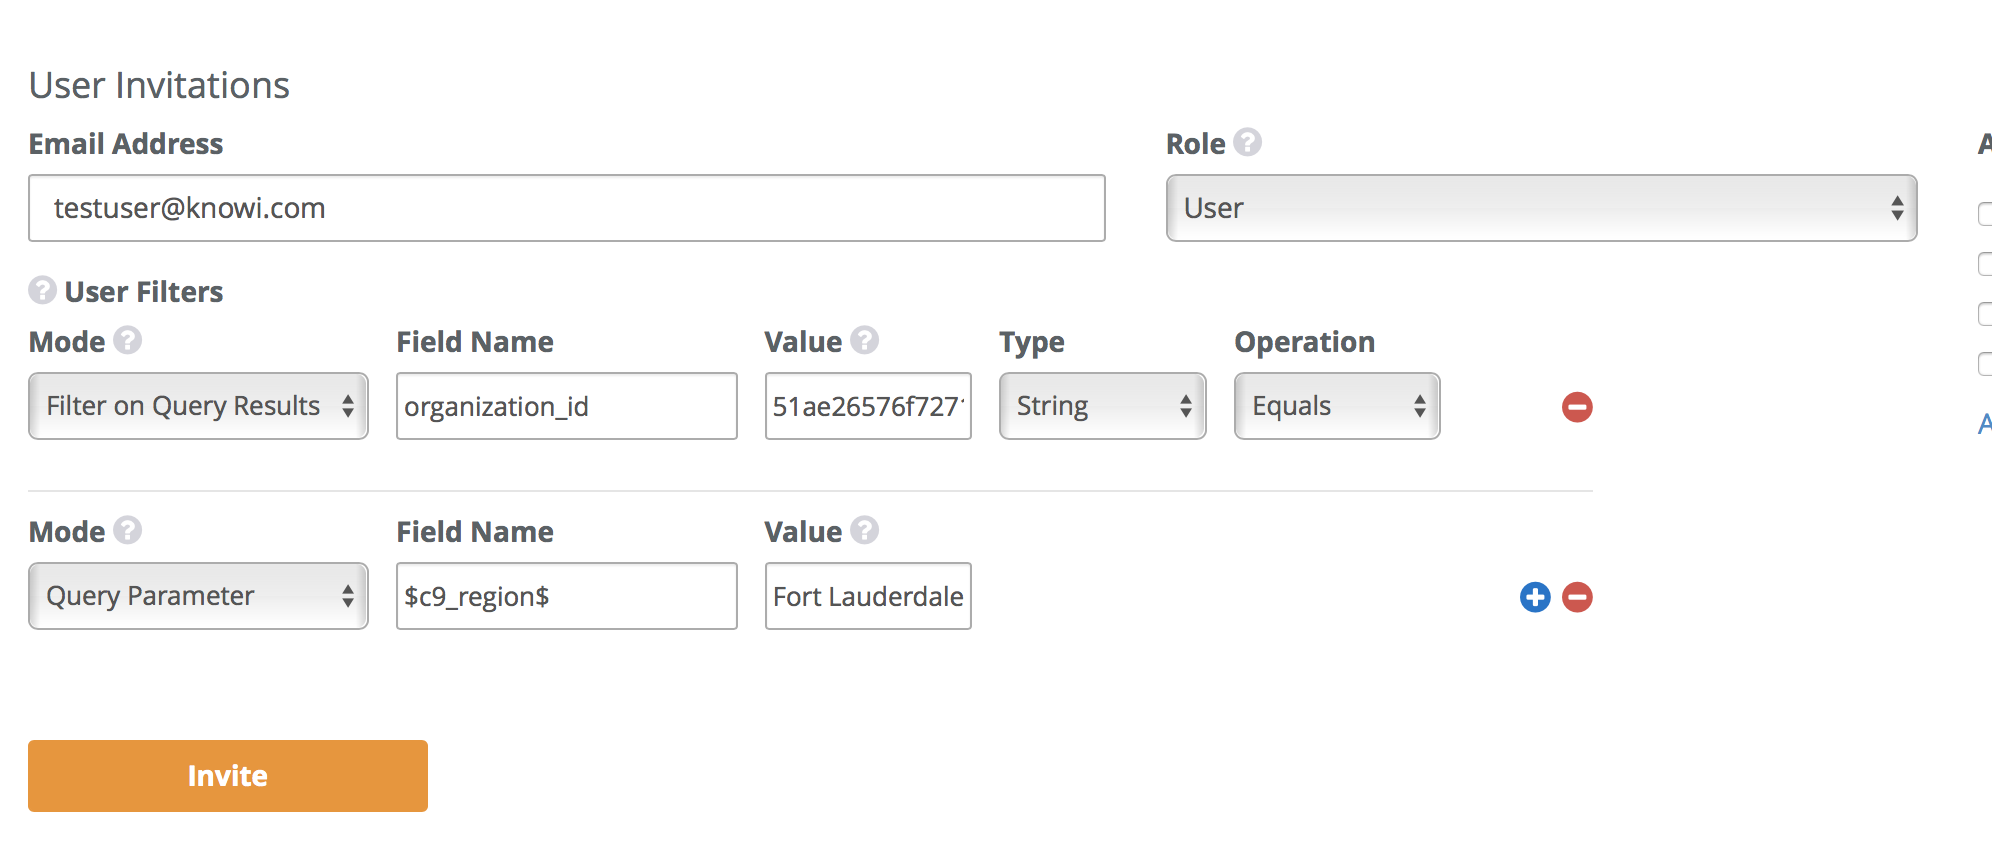
Task: Add a new filter with blue plus icon
Action: (1535, 597)
